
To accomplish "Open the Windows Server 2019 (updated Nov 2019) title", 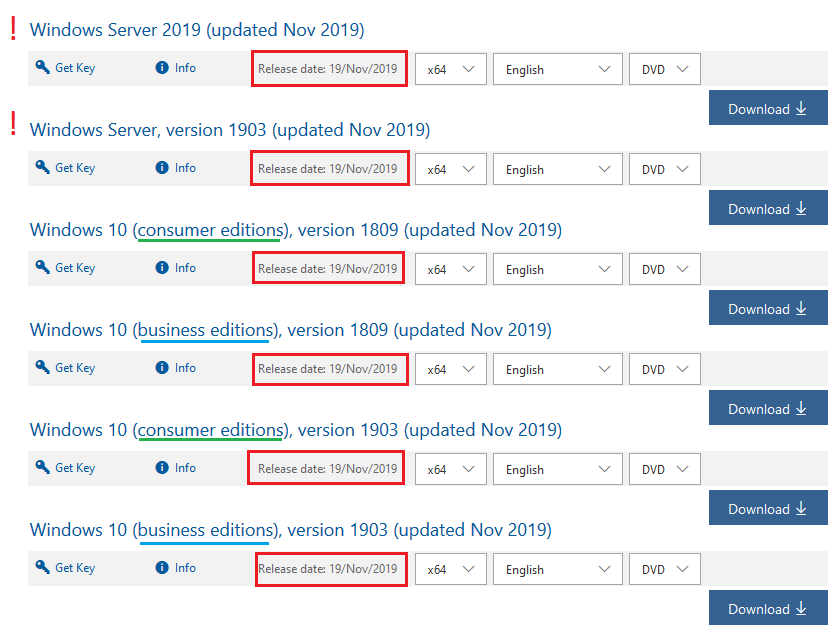I will [x=197, y=30].
